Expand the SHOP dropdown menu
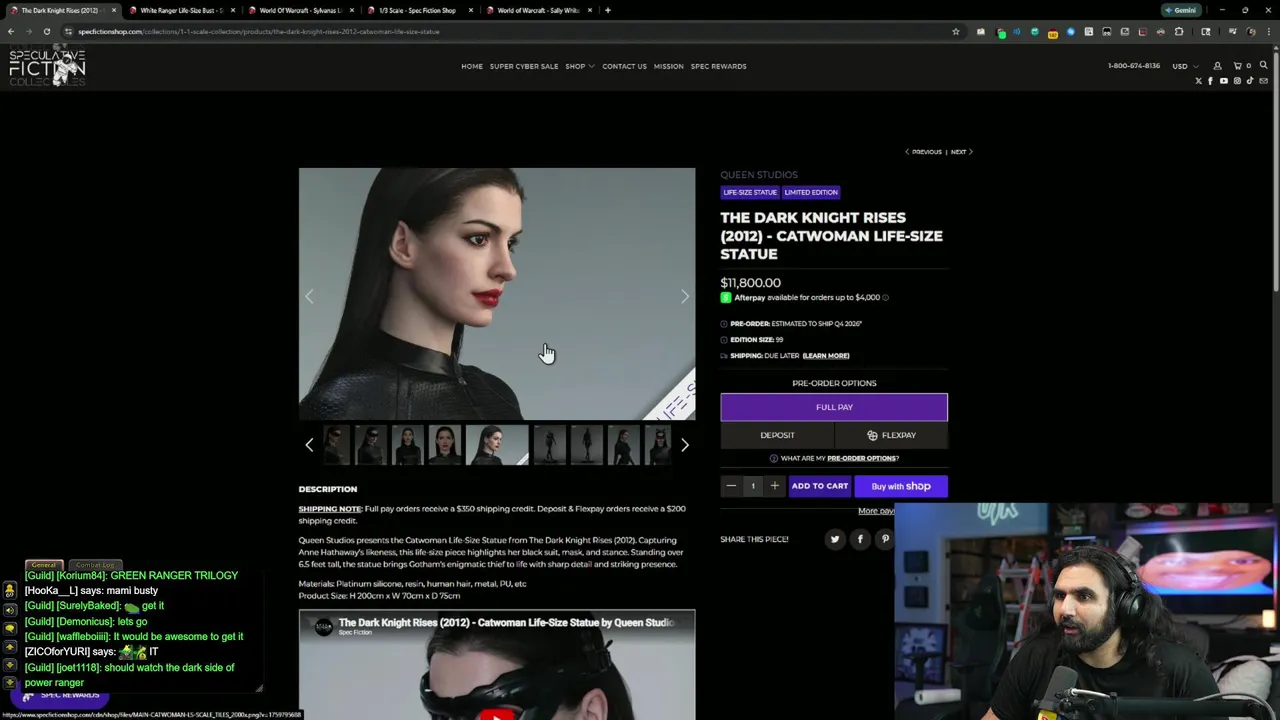 579,66
